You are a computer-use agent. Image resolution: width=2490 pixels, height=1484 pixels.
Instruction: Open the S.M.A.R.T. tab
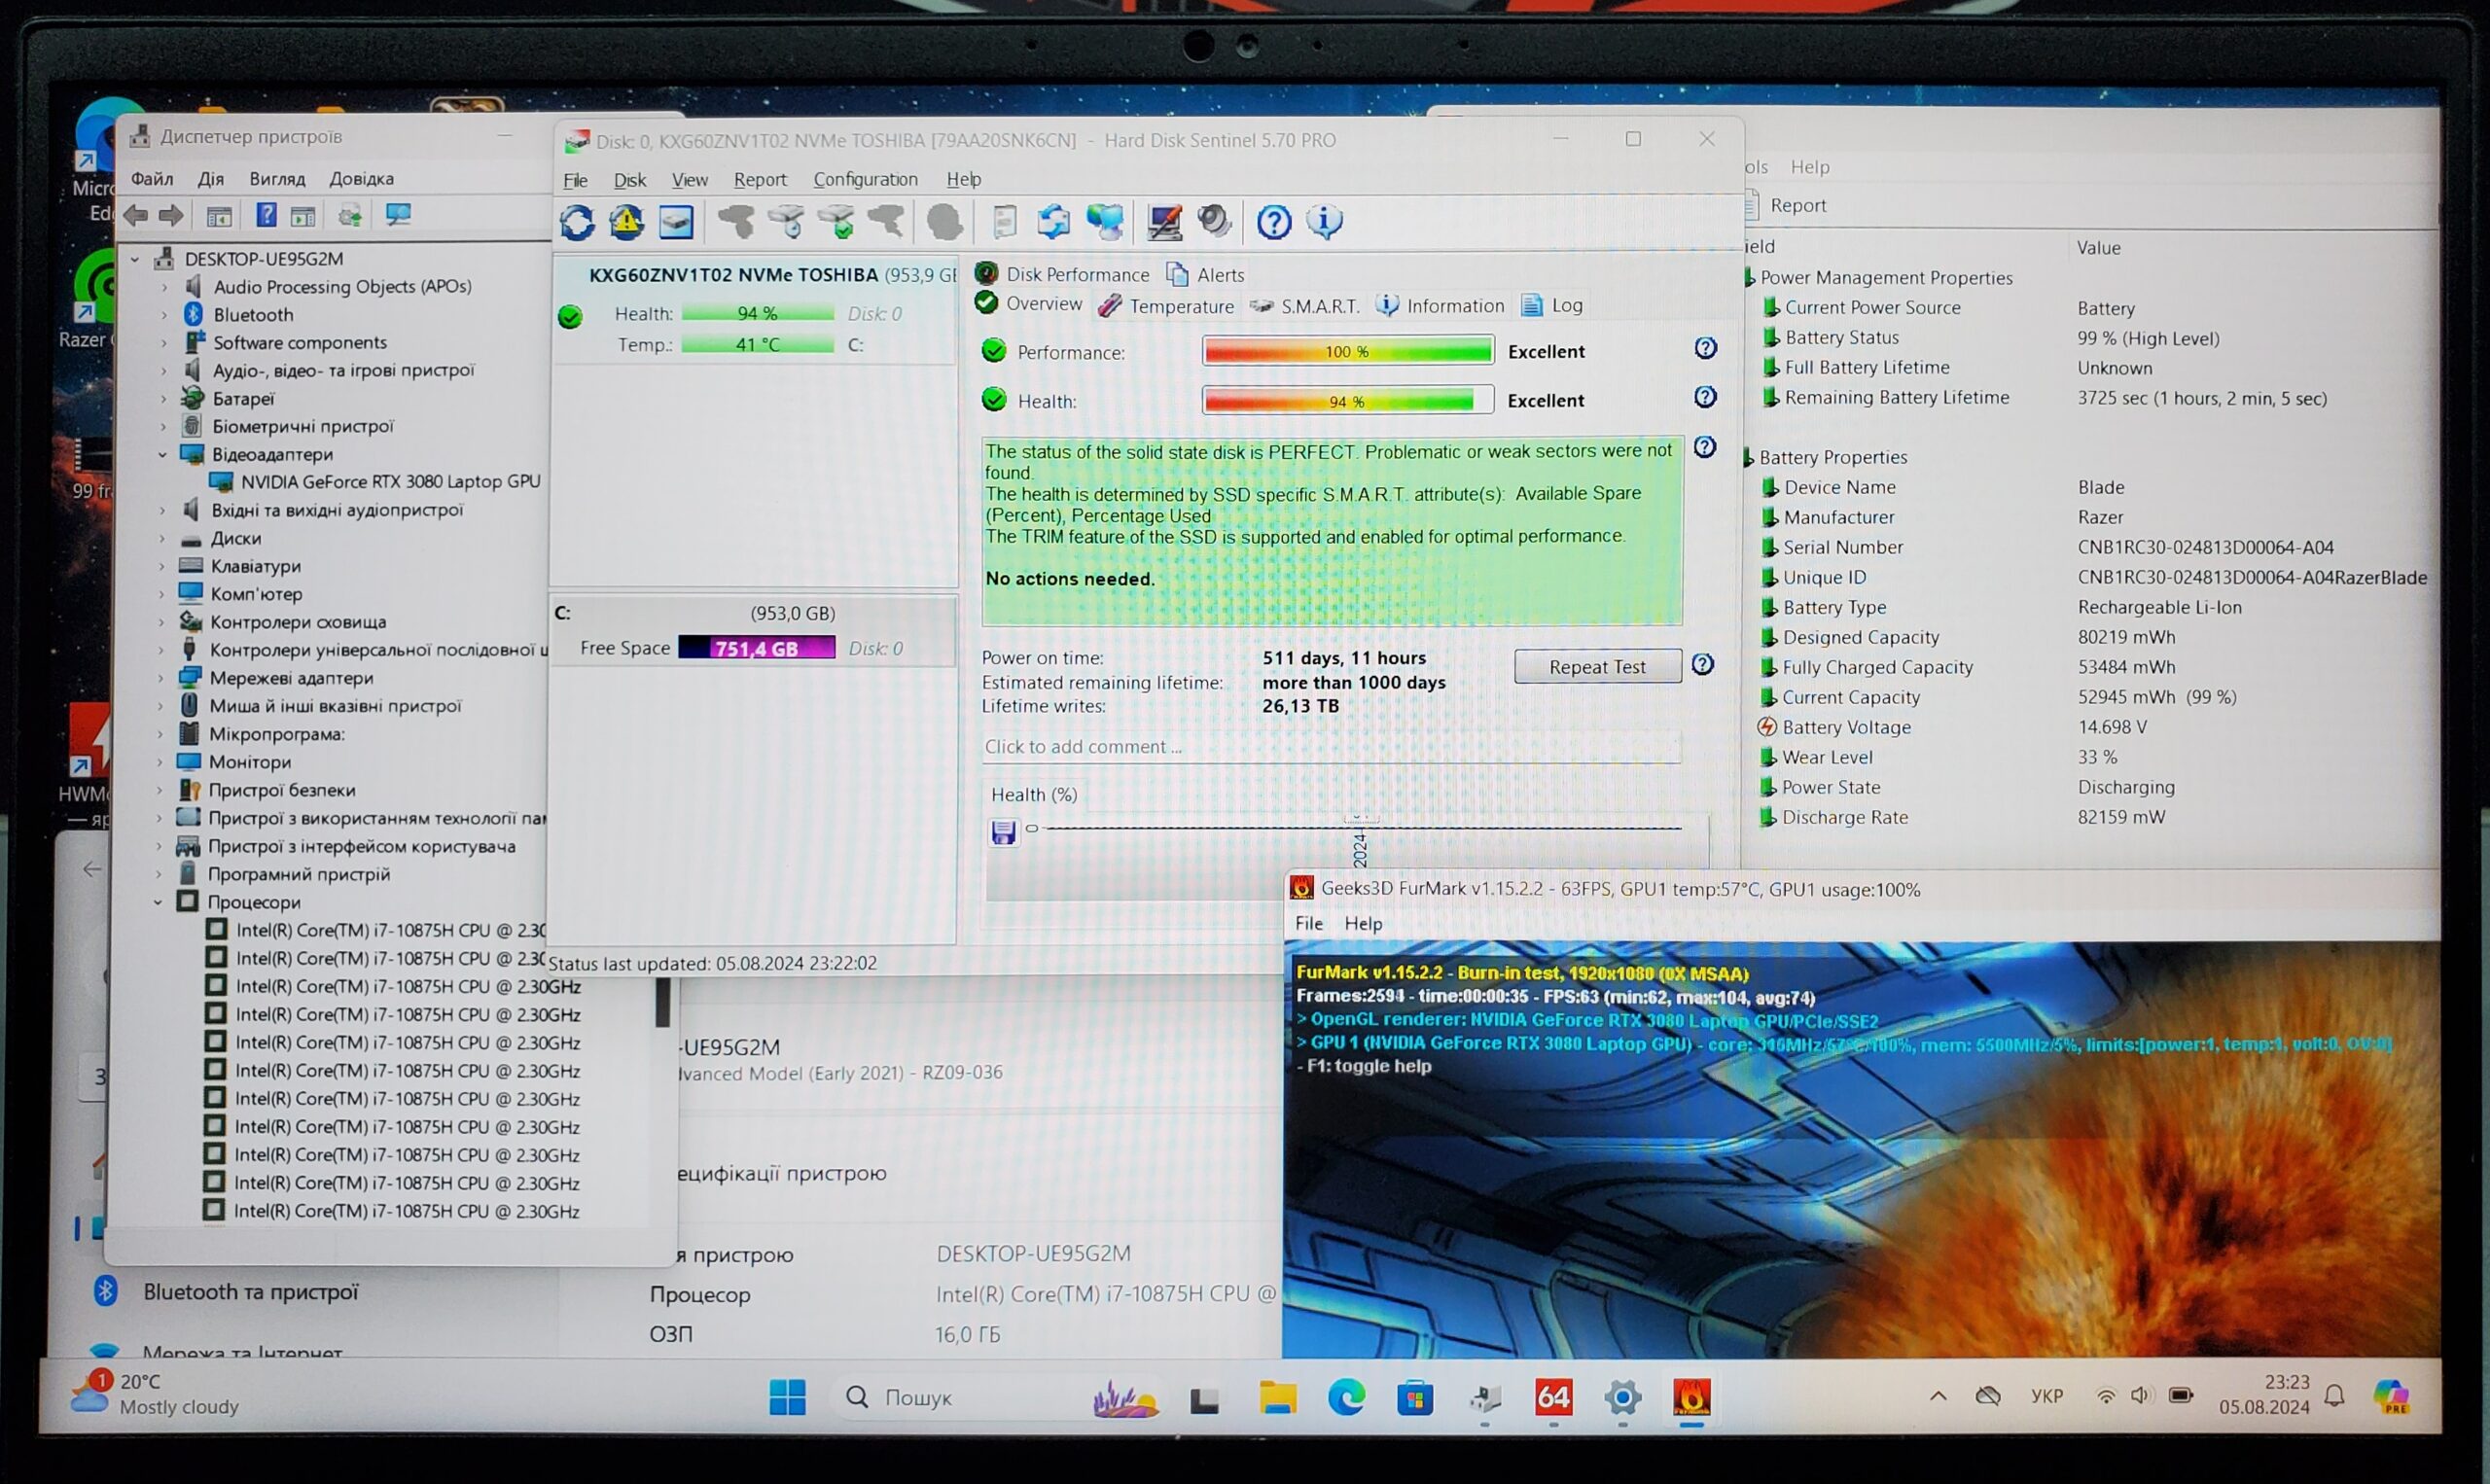pyautogui.click(x=1319, y=306)
